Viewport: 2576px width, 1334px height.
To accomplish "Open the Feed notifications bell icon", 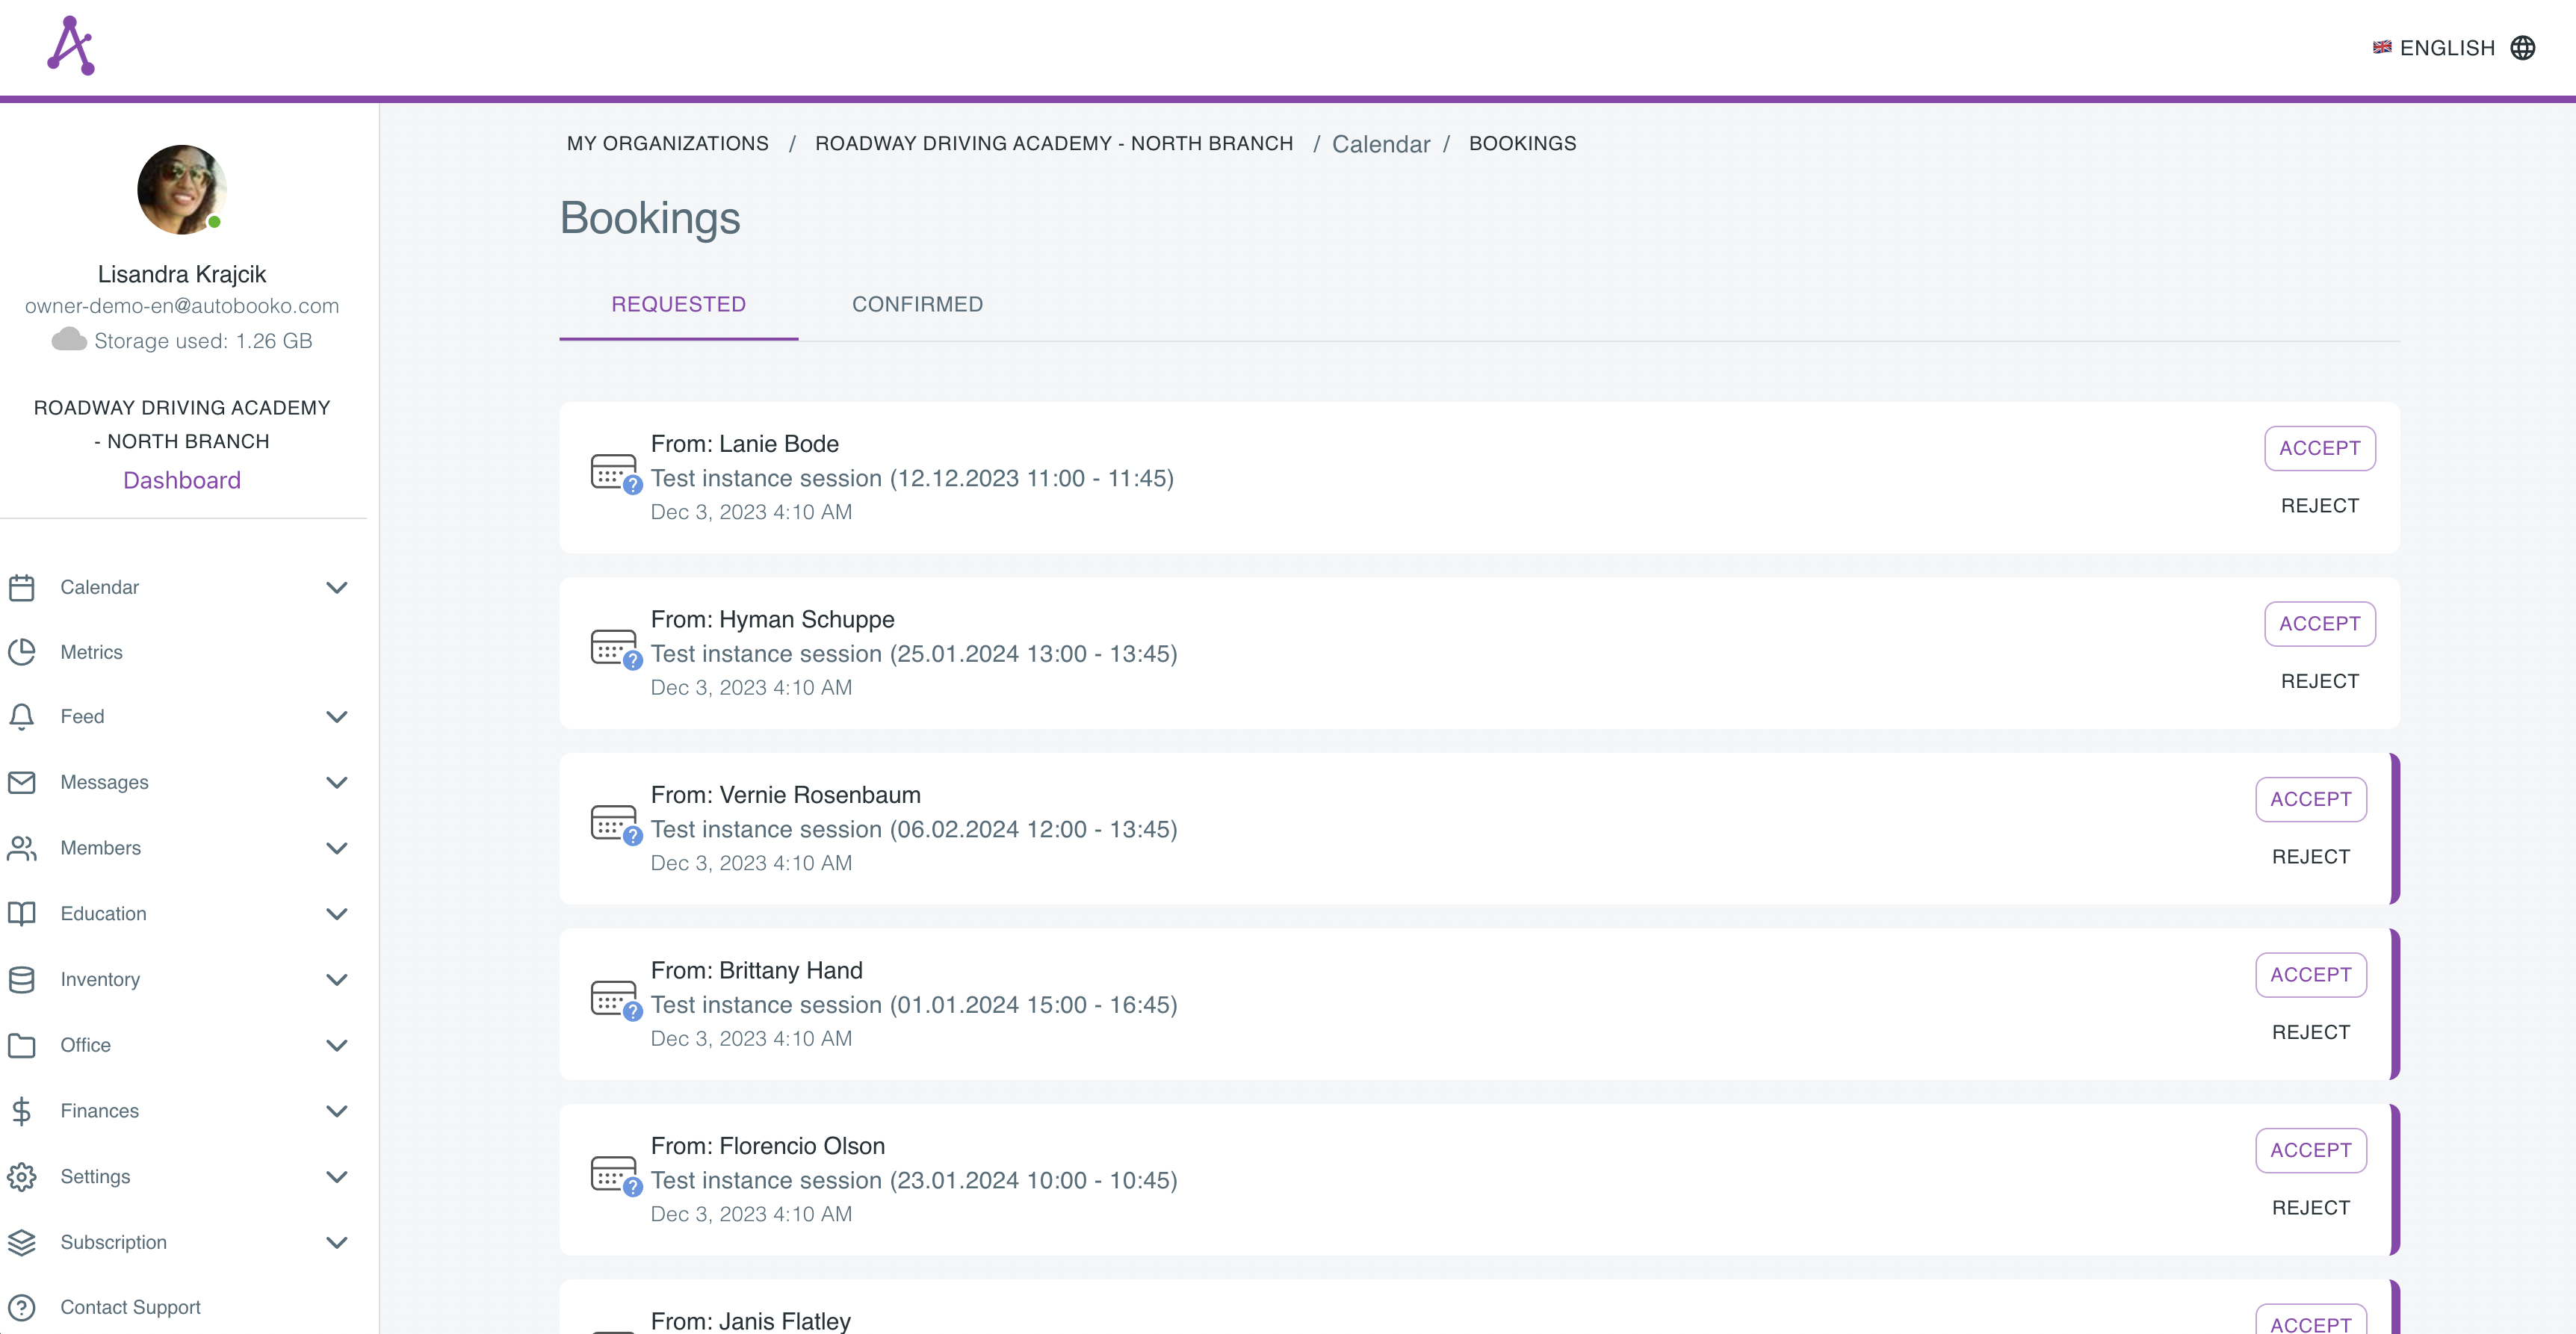I will pyautogui.click(x=22, y=716).
